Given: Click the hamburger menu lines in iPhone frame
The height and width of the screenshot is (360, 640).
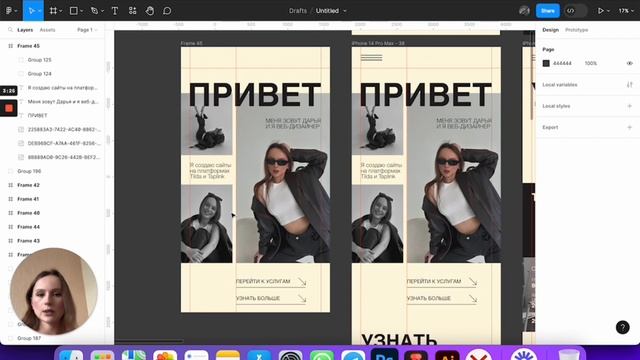Looking at the screenshot, I should (371, 58).
